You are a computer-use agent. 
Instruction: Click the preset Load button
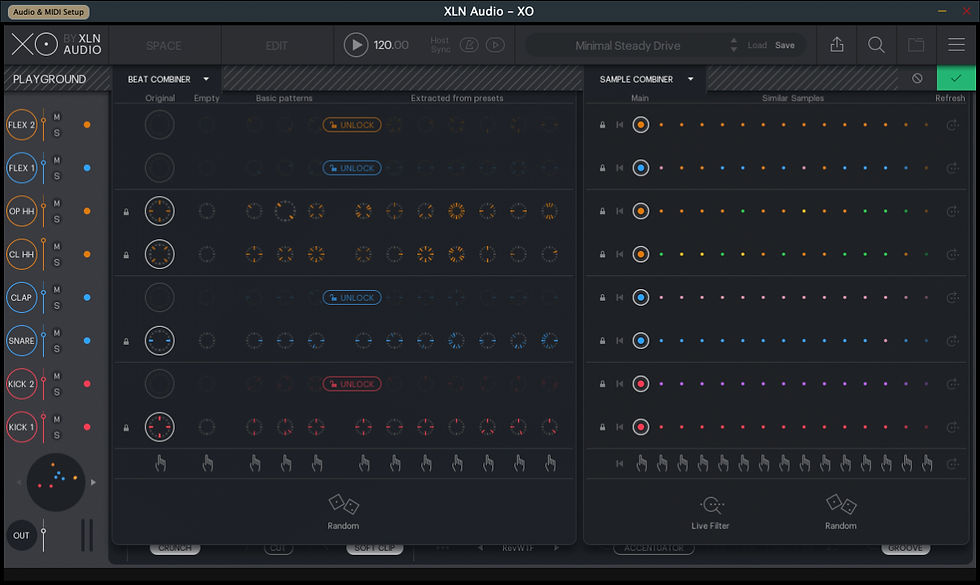(x=757, y=45)
